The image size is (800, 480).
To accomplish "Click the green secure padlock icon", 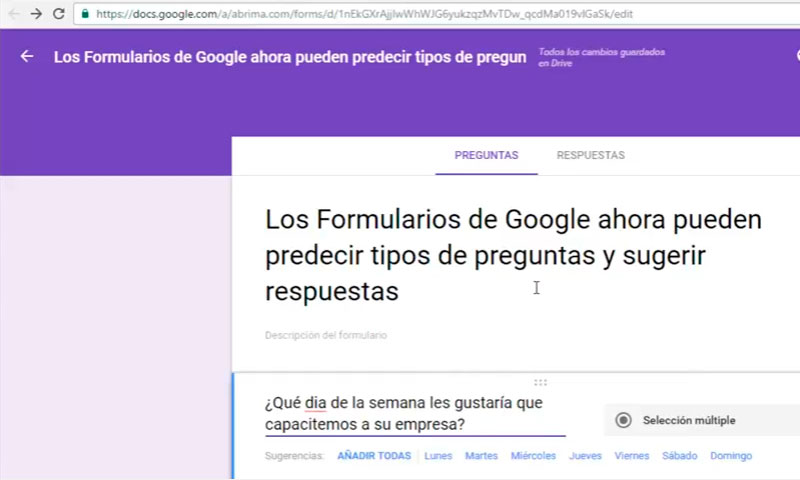I will click(x=85, y=14).
